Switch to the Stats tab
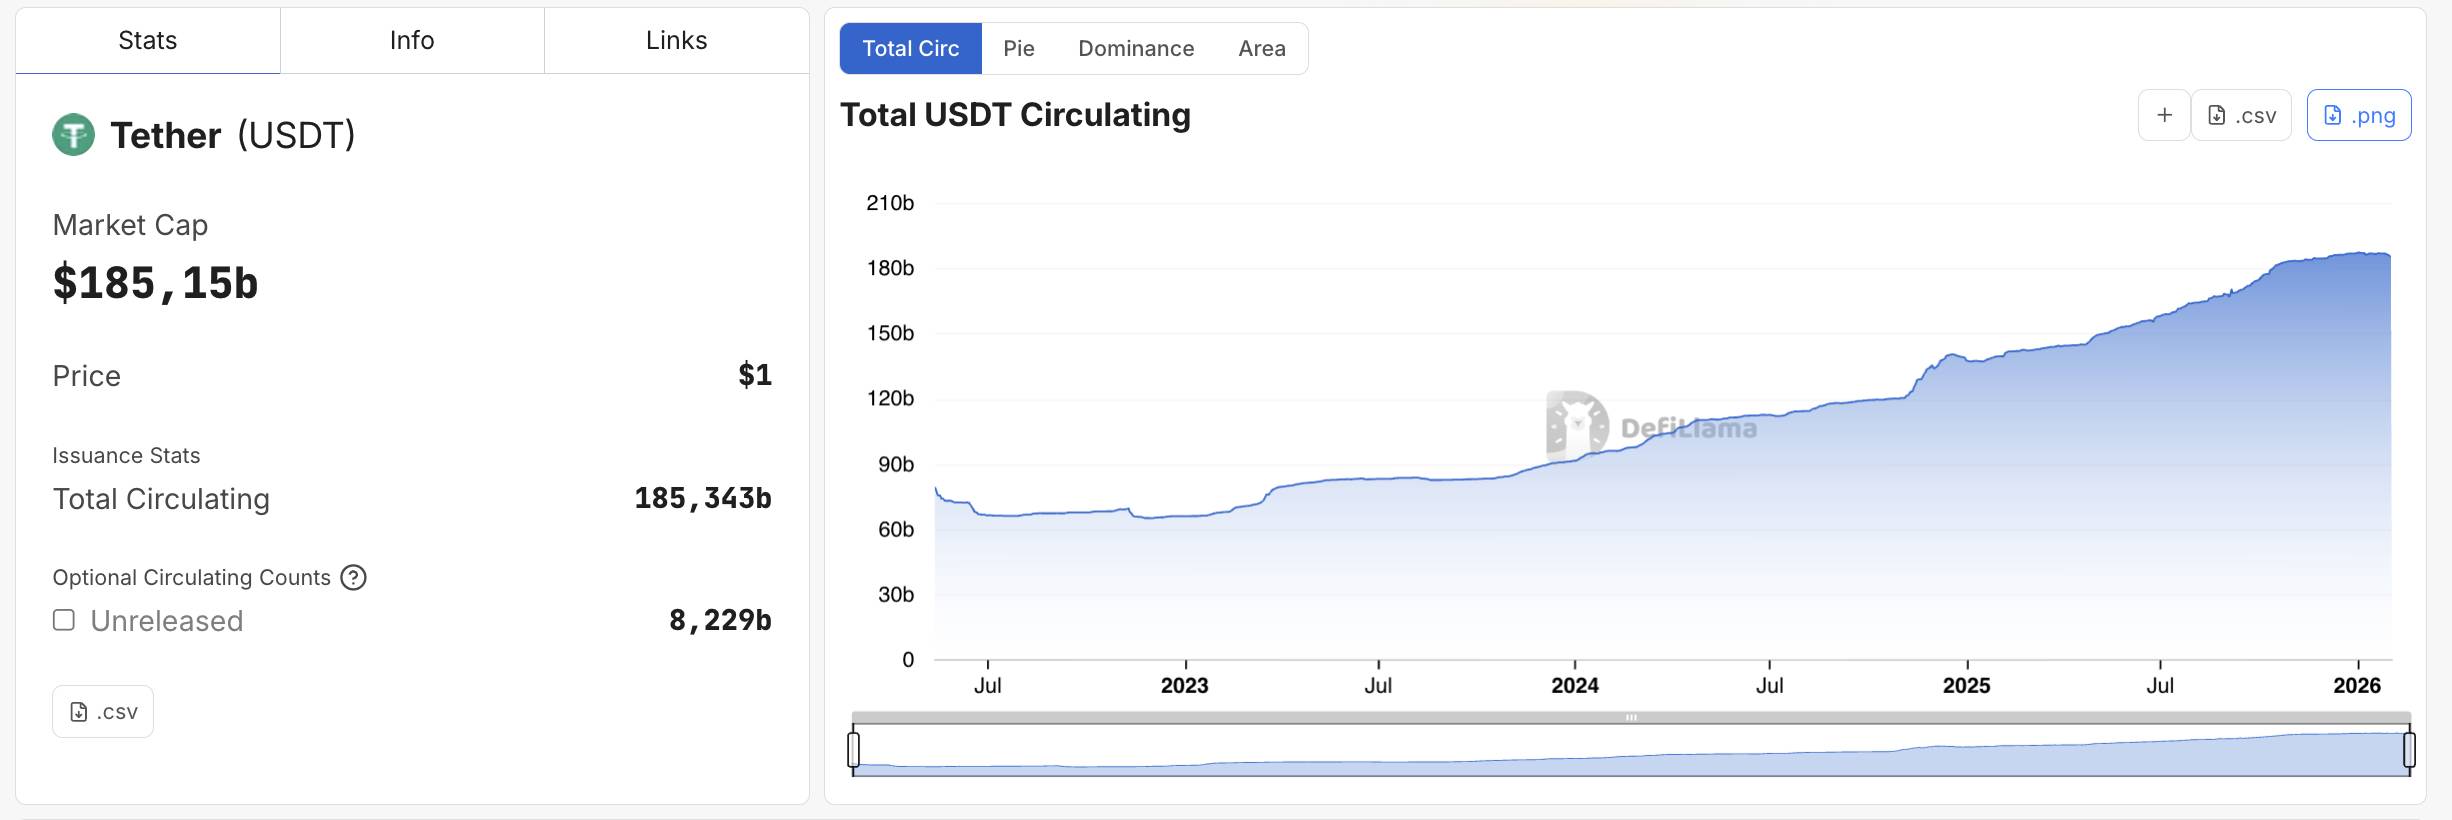Viewport: 2452px width, 820px height. point(147,41)
